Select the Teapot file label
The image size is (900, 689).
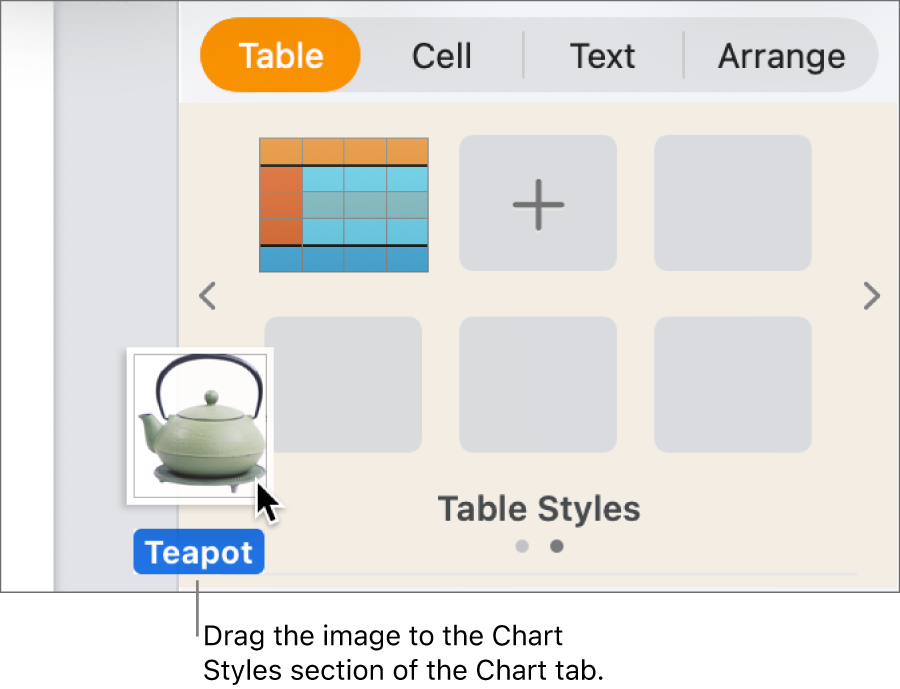[x=198, y=551]
